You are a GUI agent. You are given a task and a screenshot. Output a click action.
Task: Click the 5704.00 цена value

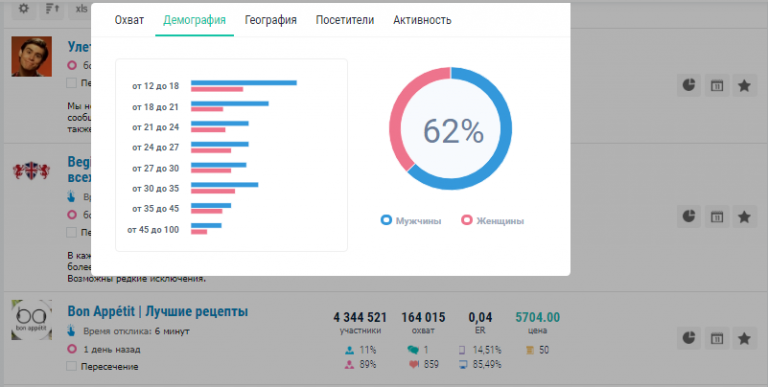coord(537,317)
